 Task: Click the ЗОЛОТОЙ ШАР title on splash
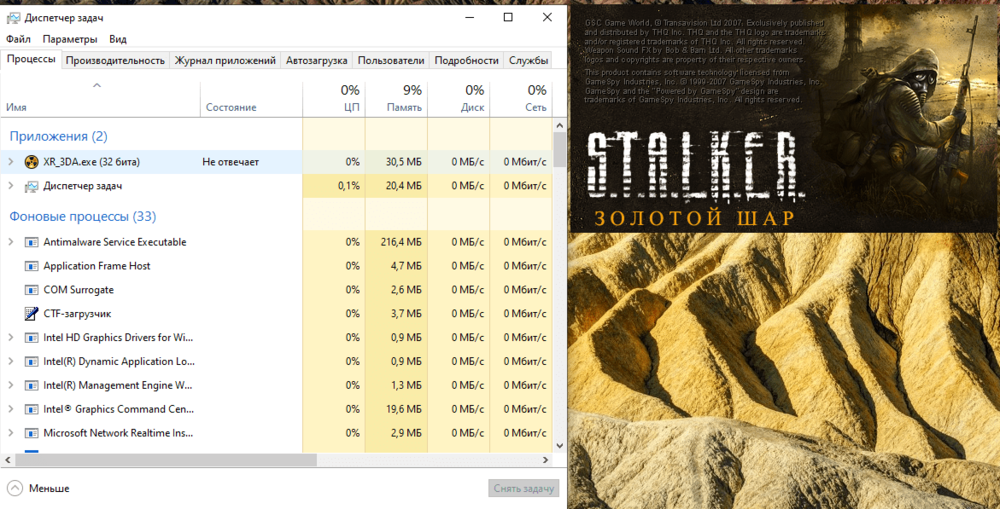[x=695, y=218]
